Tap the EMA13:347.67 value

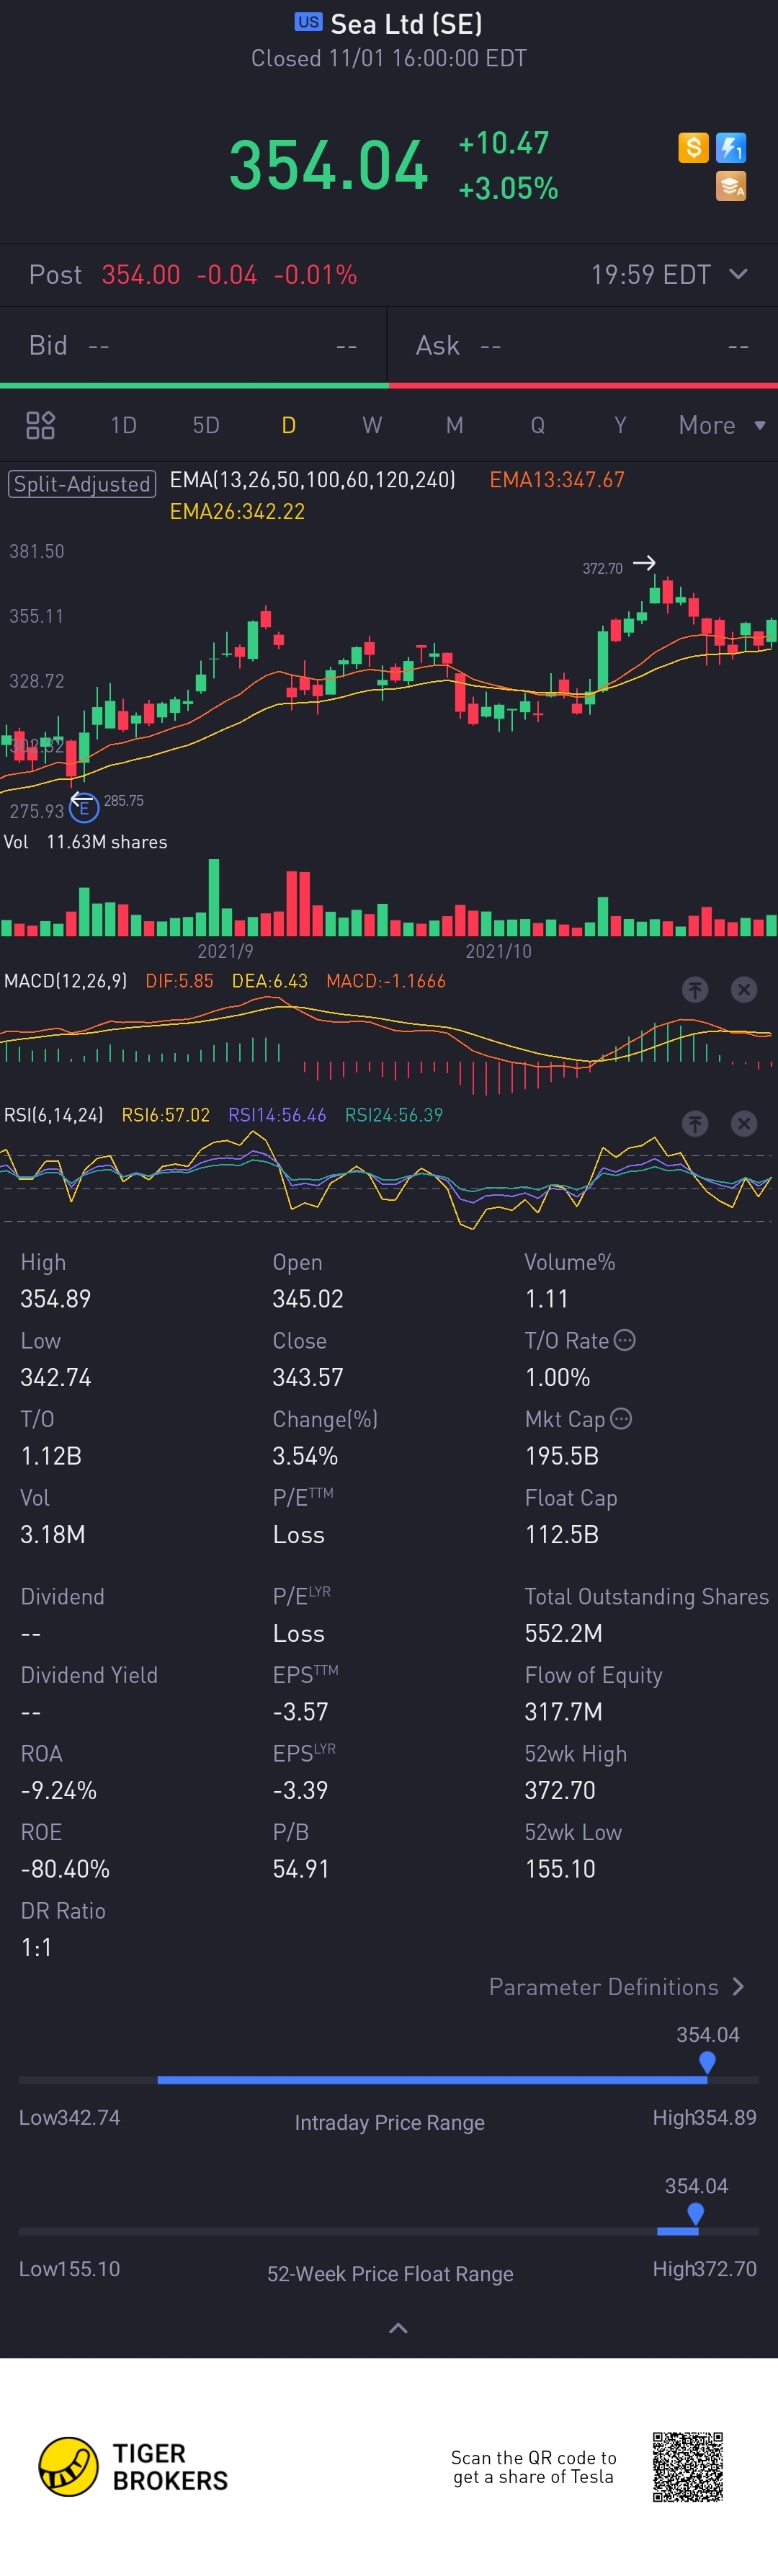click(557, 479)
